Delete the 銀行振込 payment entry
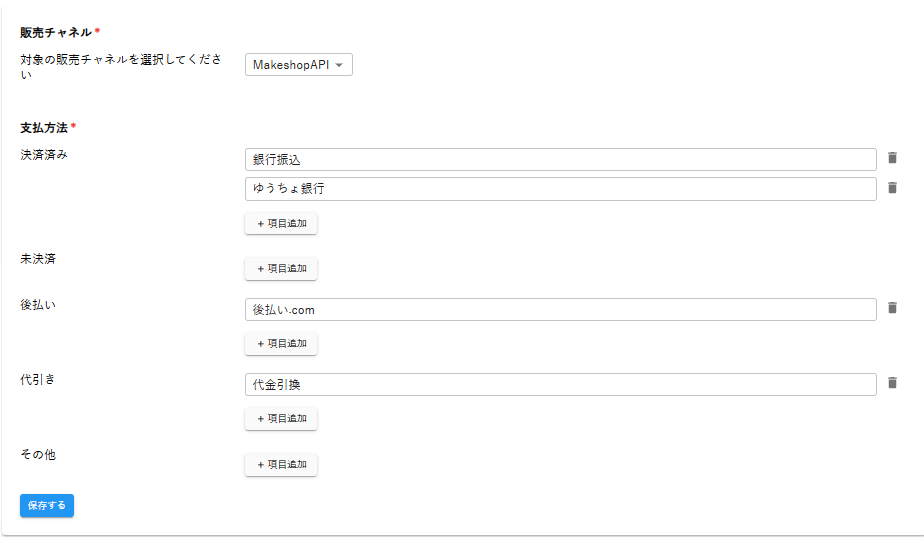The image size is (924, 540). (892, 158)
